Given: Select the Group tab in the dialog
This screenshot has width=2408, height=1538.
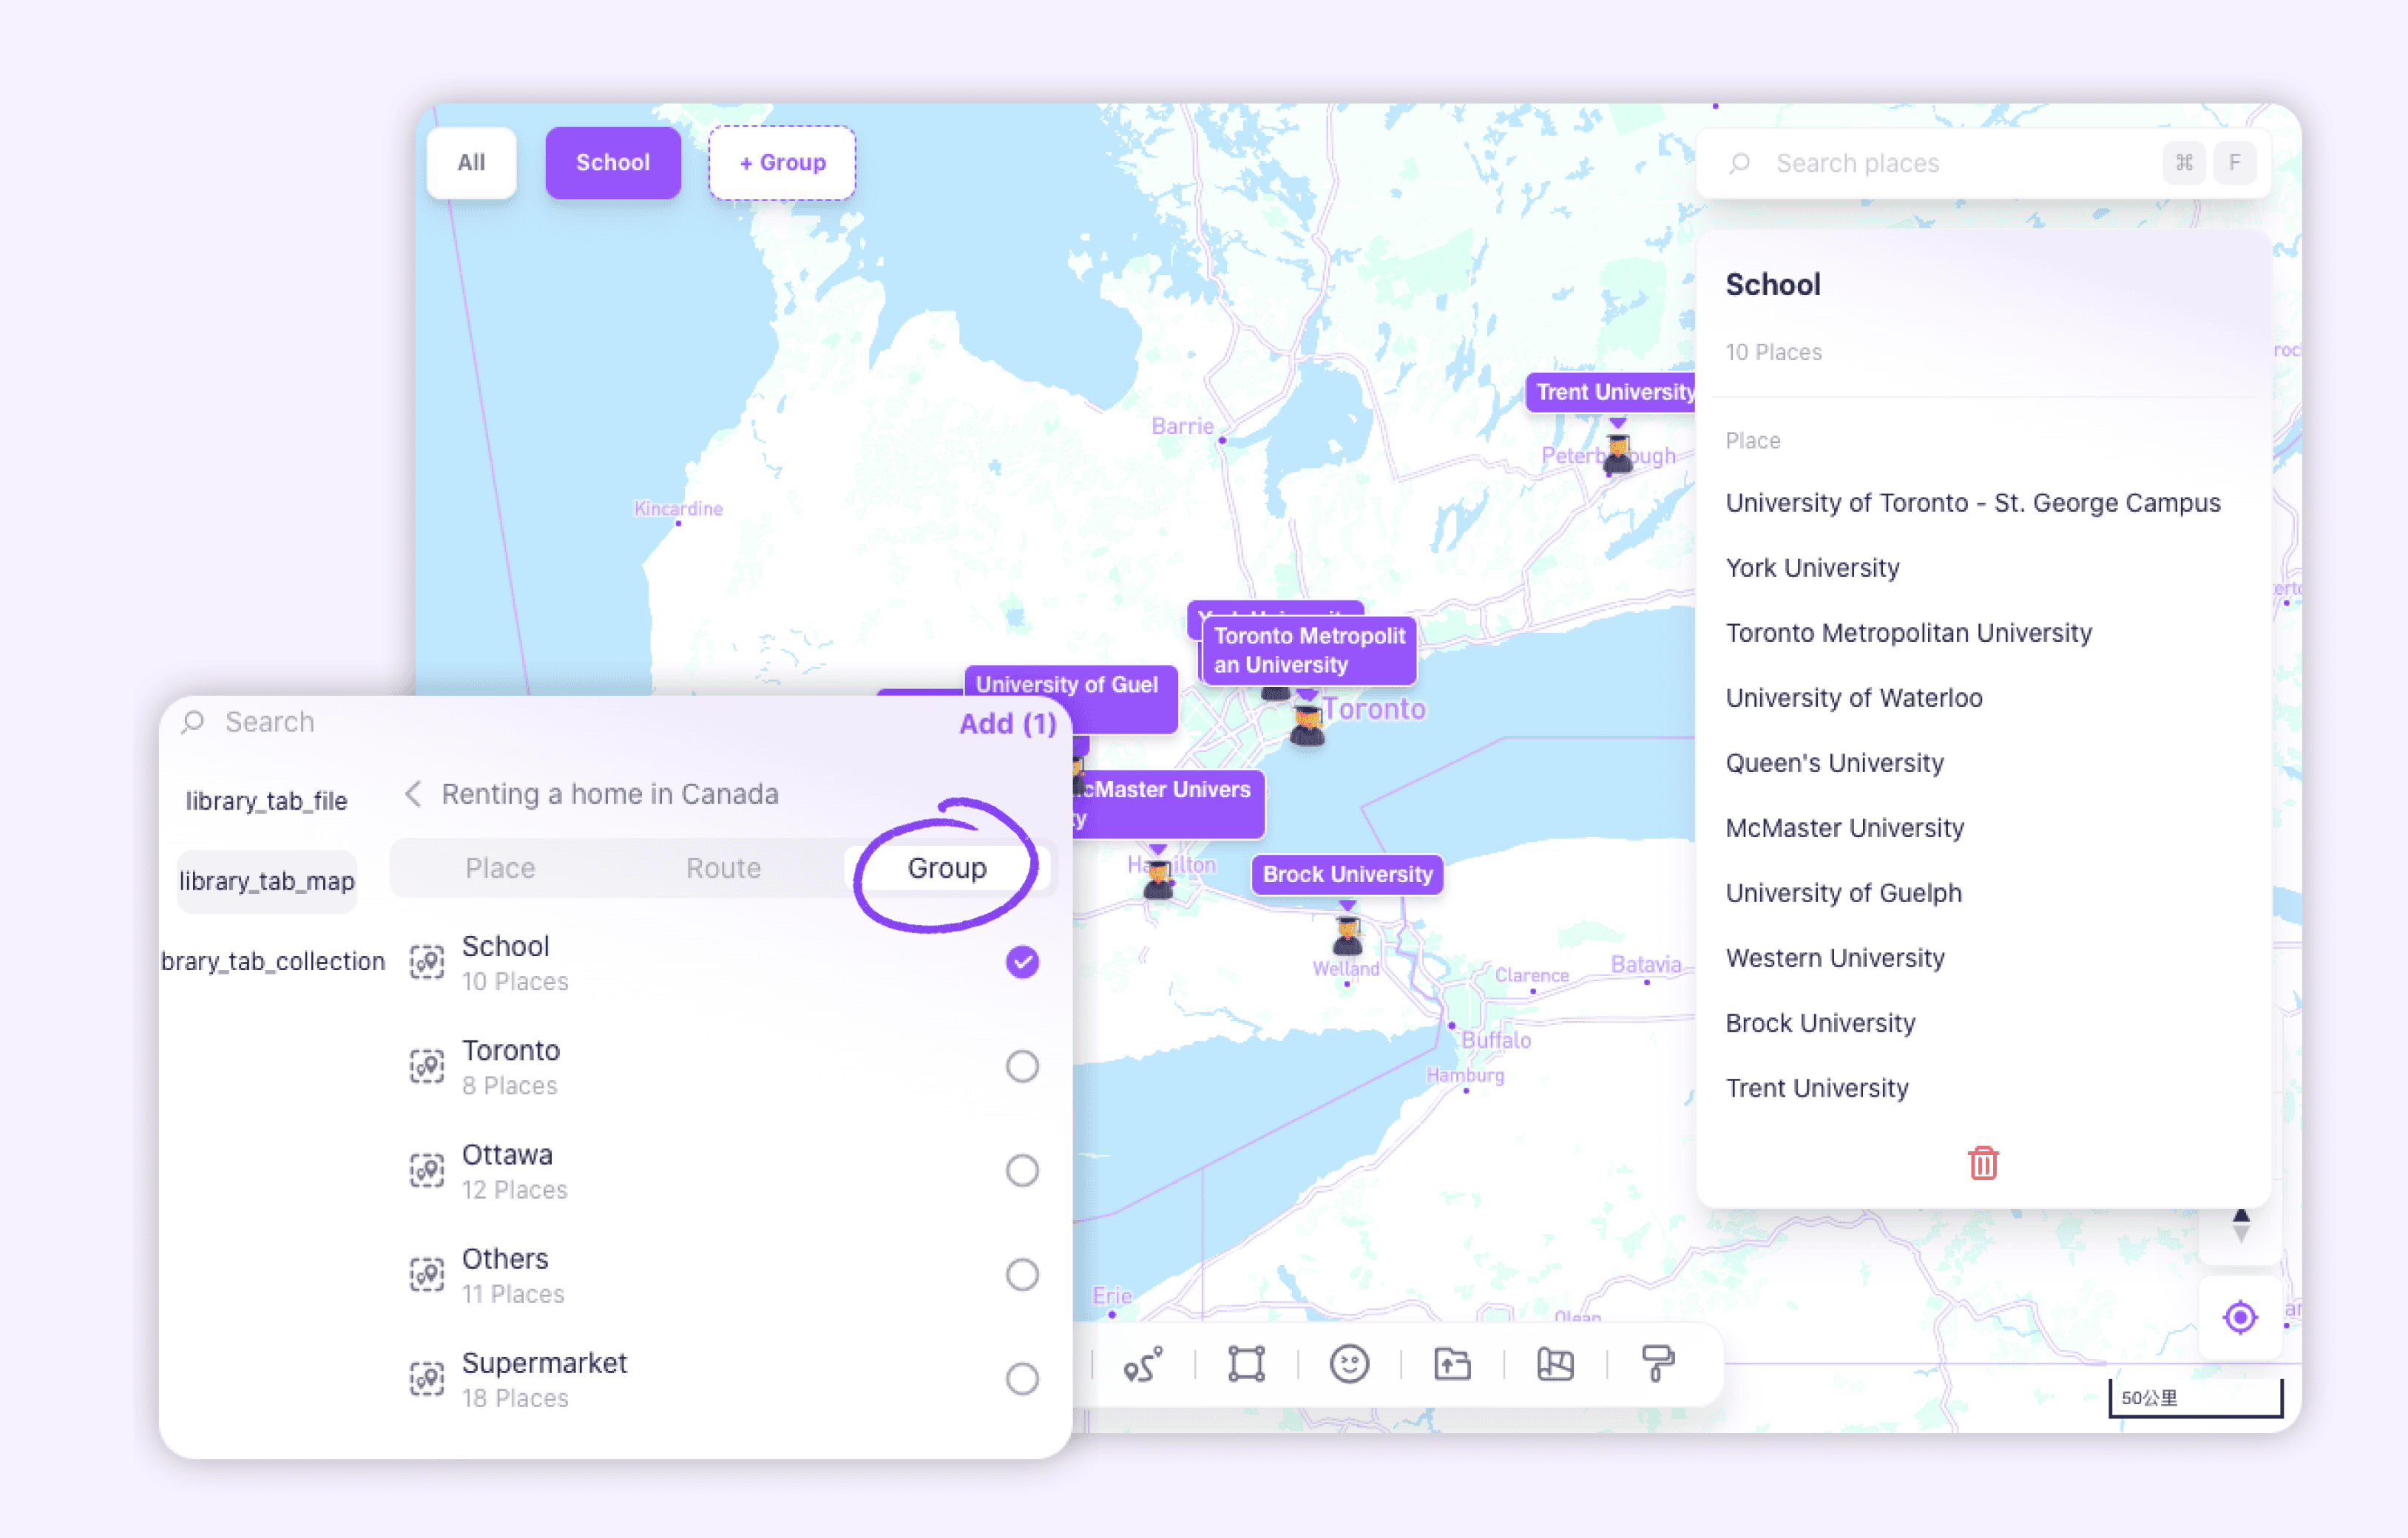Looking at the screenshot, I should click(946, 867).
